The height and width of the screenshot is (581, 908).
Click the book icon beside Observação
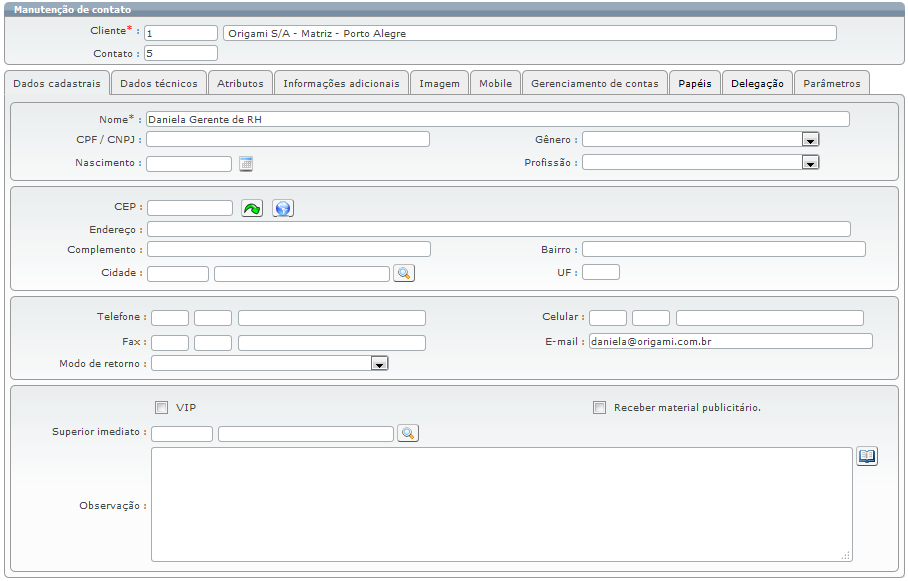click(x=867, y=457)
